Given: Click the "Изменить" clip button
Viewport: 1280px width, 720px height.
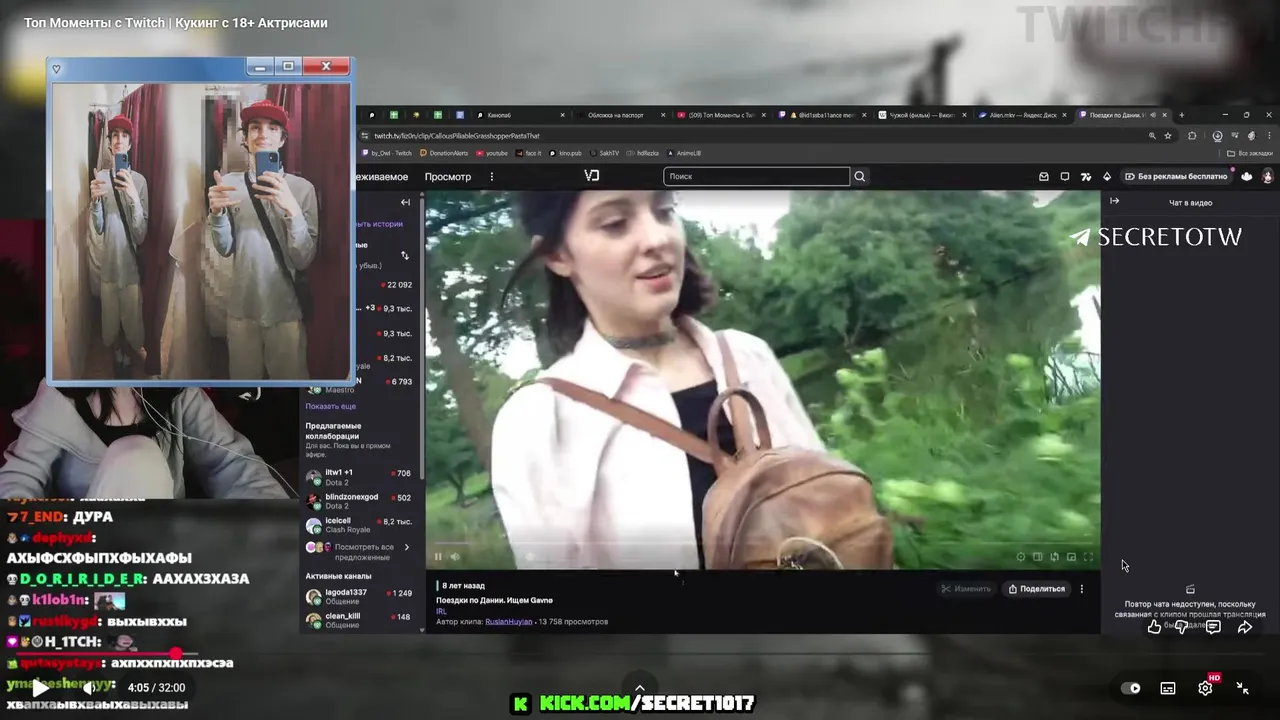Looking at the screenshot, I should 965,589.
